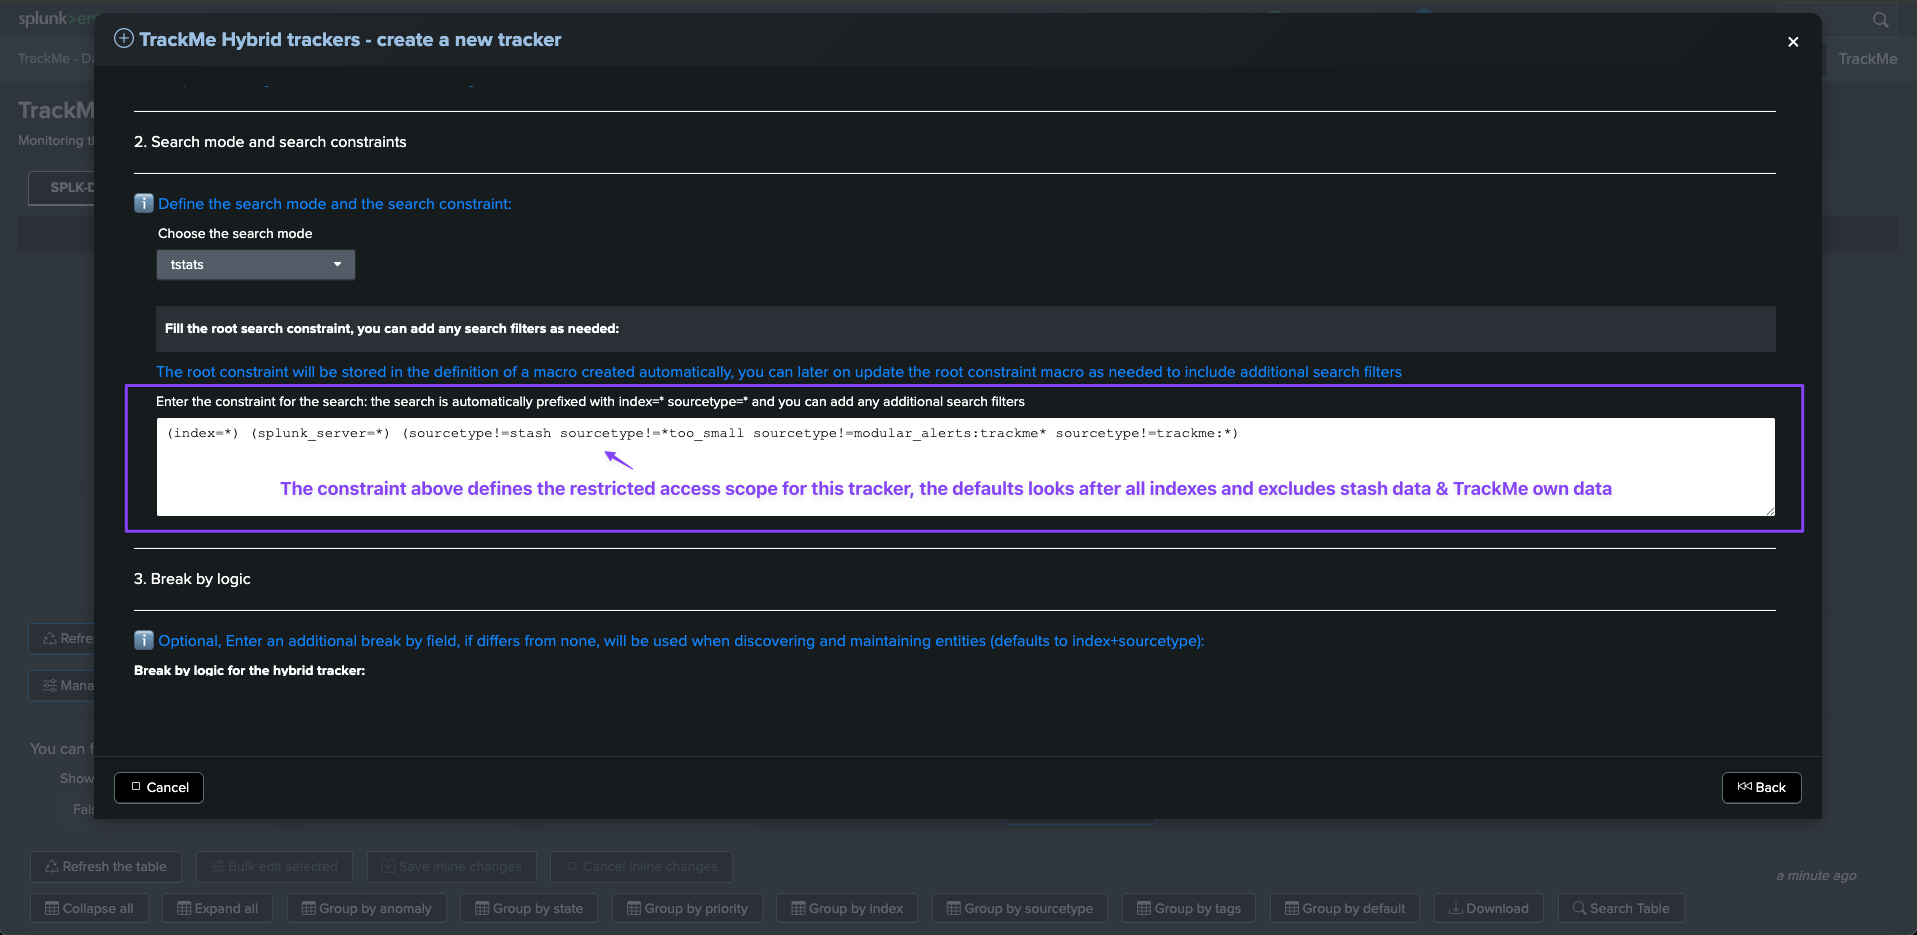
Task: Open the search mode tstats dropdown
Action: [x=256, y=265]
